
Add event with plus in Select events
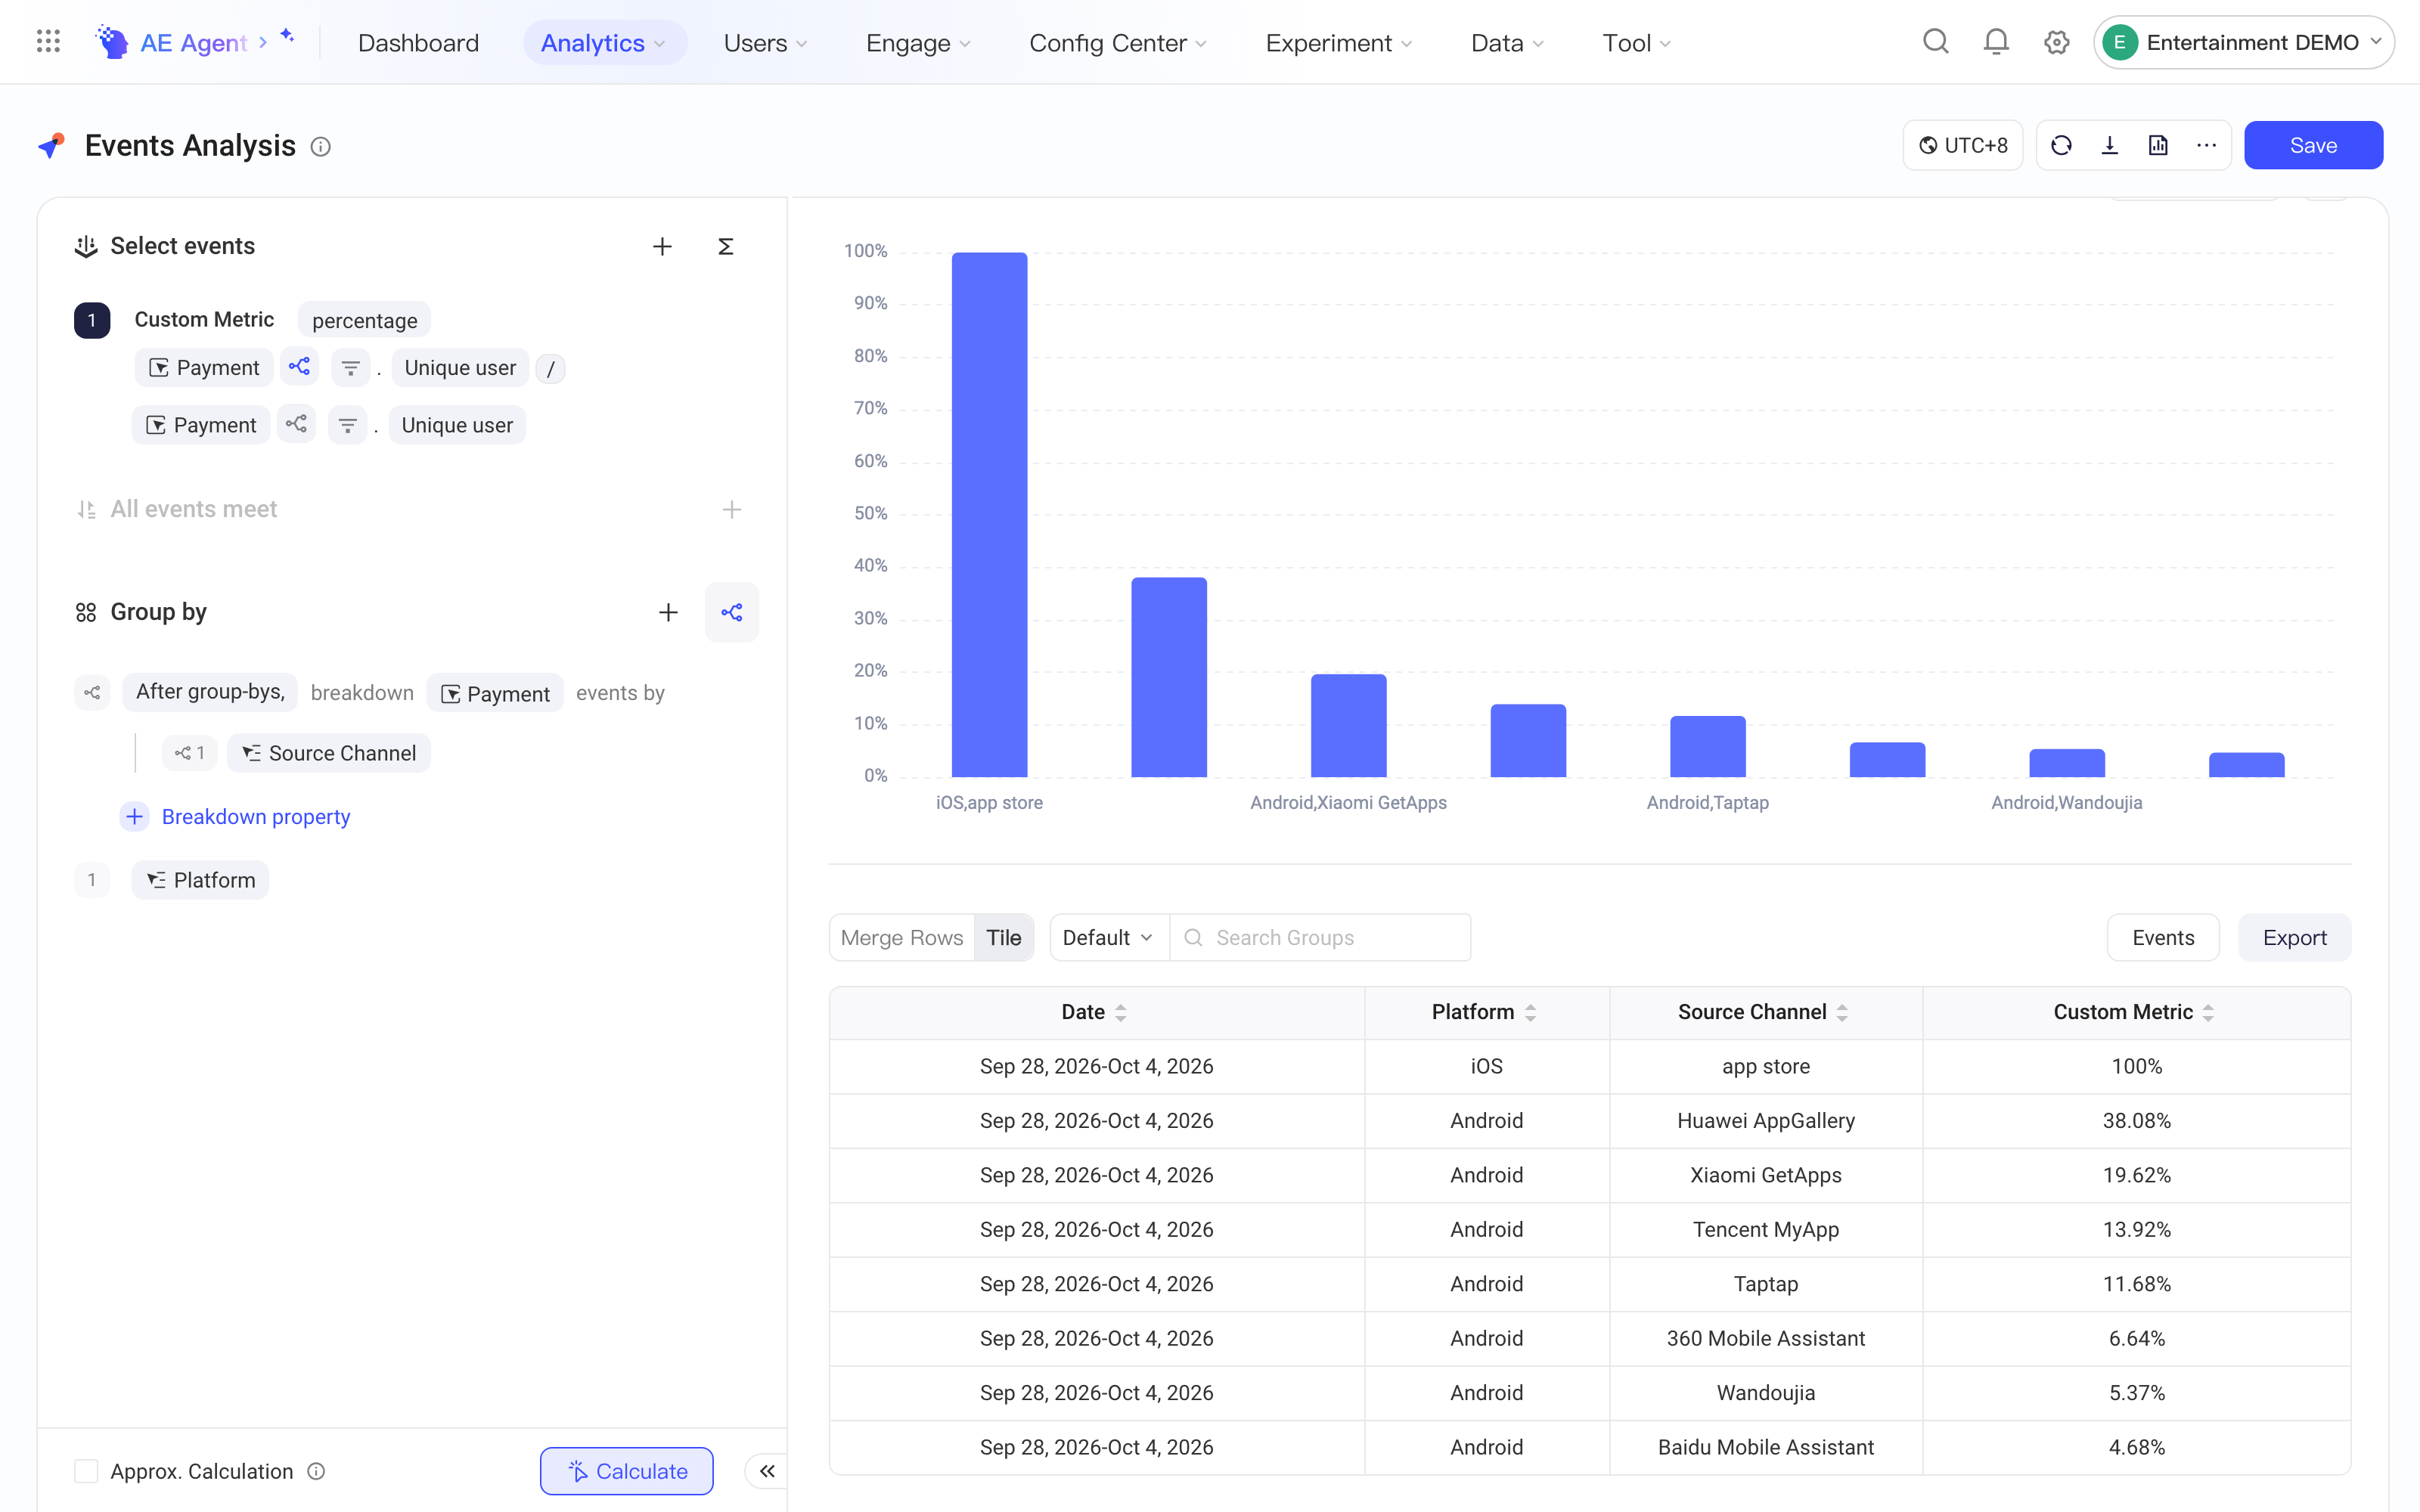click(662, 246)
